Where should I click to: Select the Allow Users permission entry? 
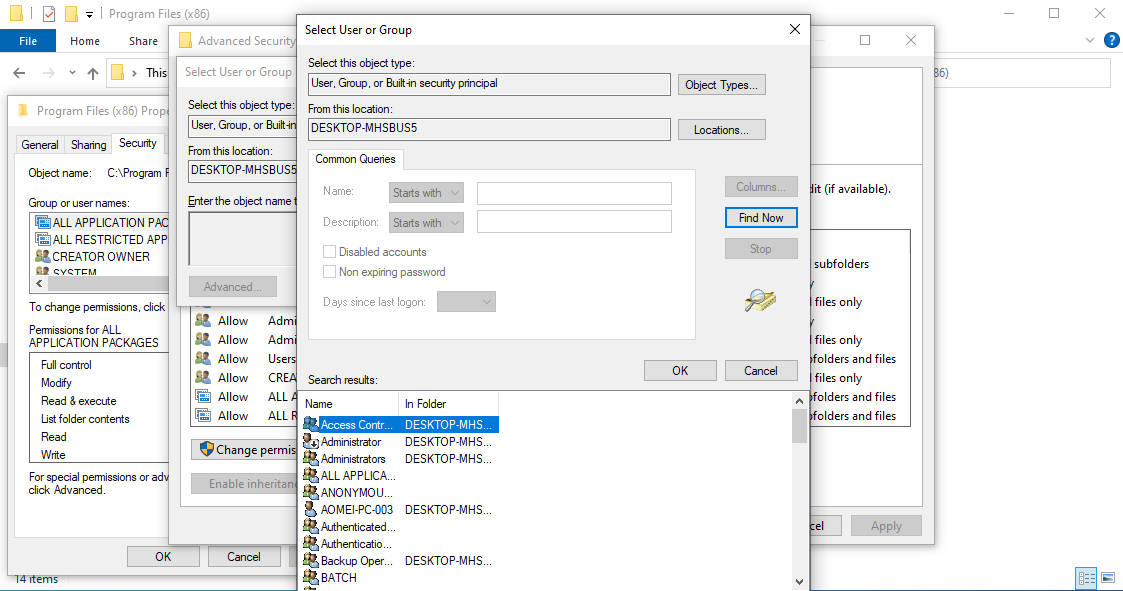(246, 359)
